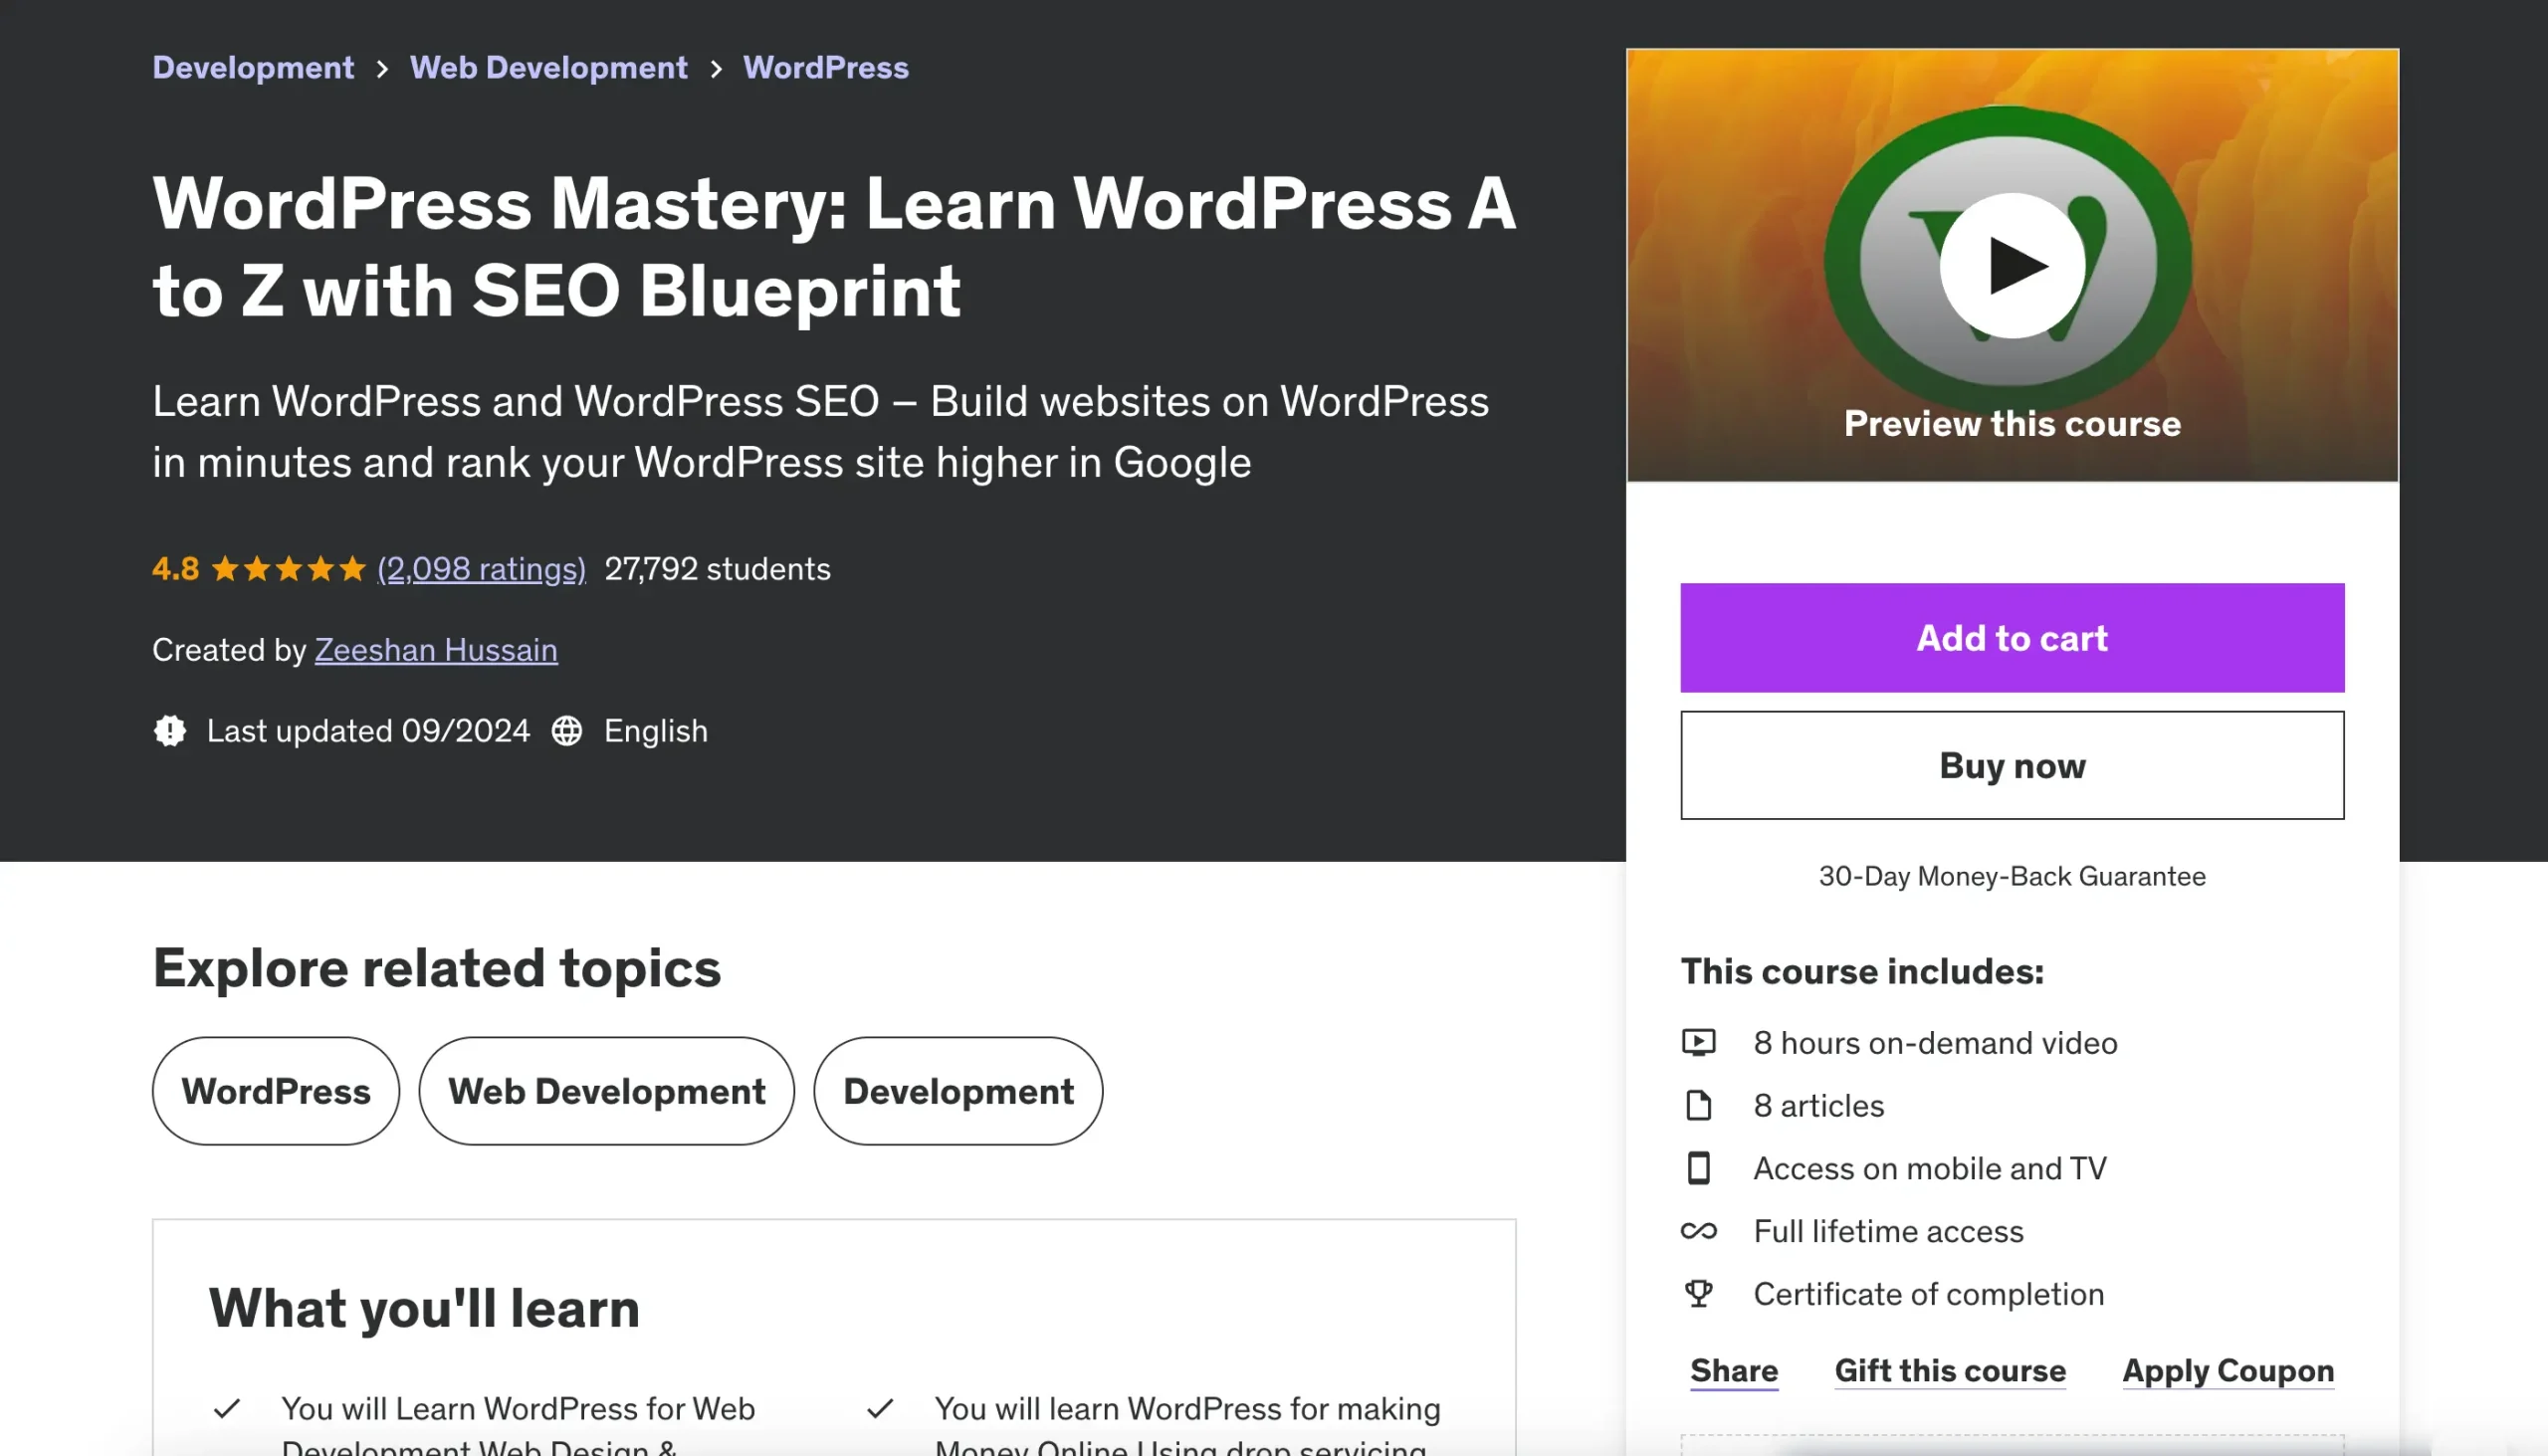This screenshot has width=2548, height=1456.
Task: Click the infinity lifetime access icon
Action: [1698, 1231]
